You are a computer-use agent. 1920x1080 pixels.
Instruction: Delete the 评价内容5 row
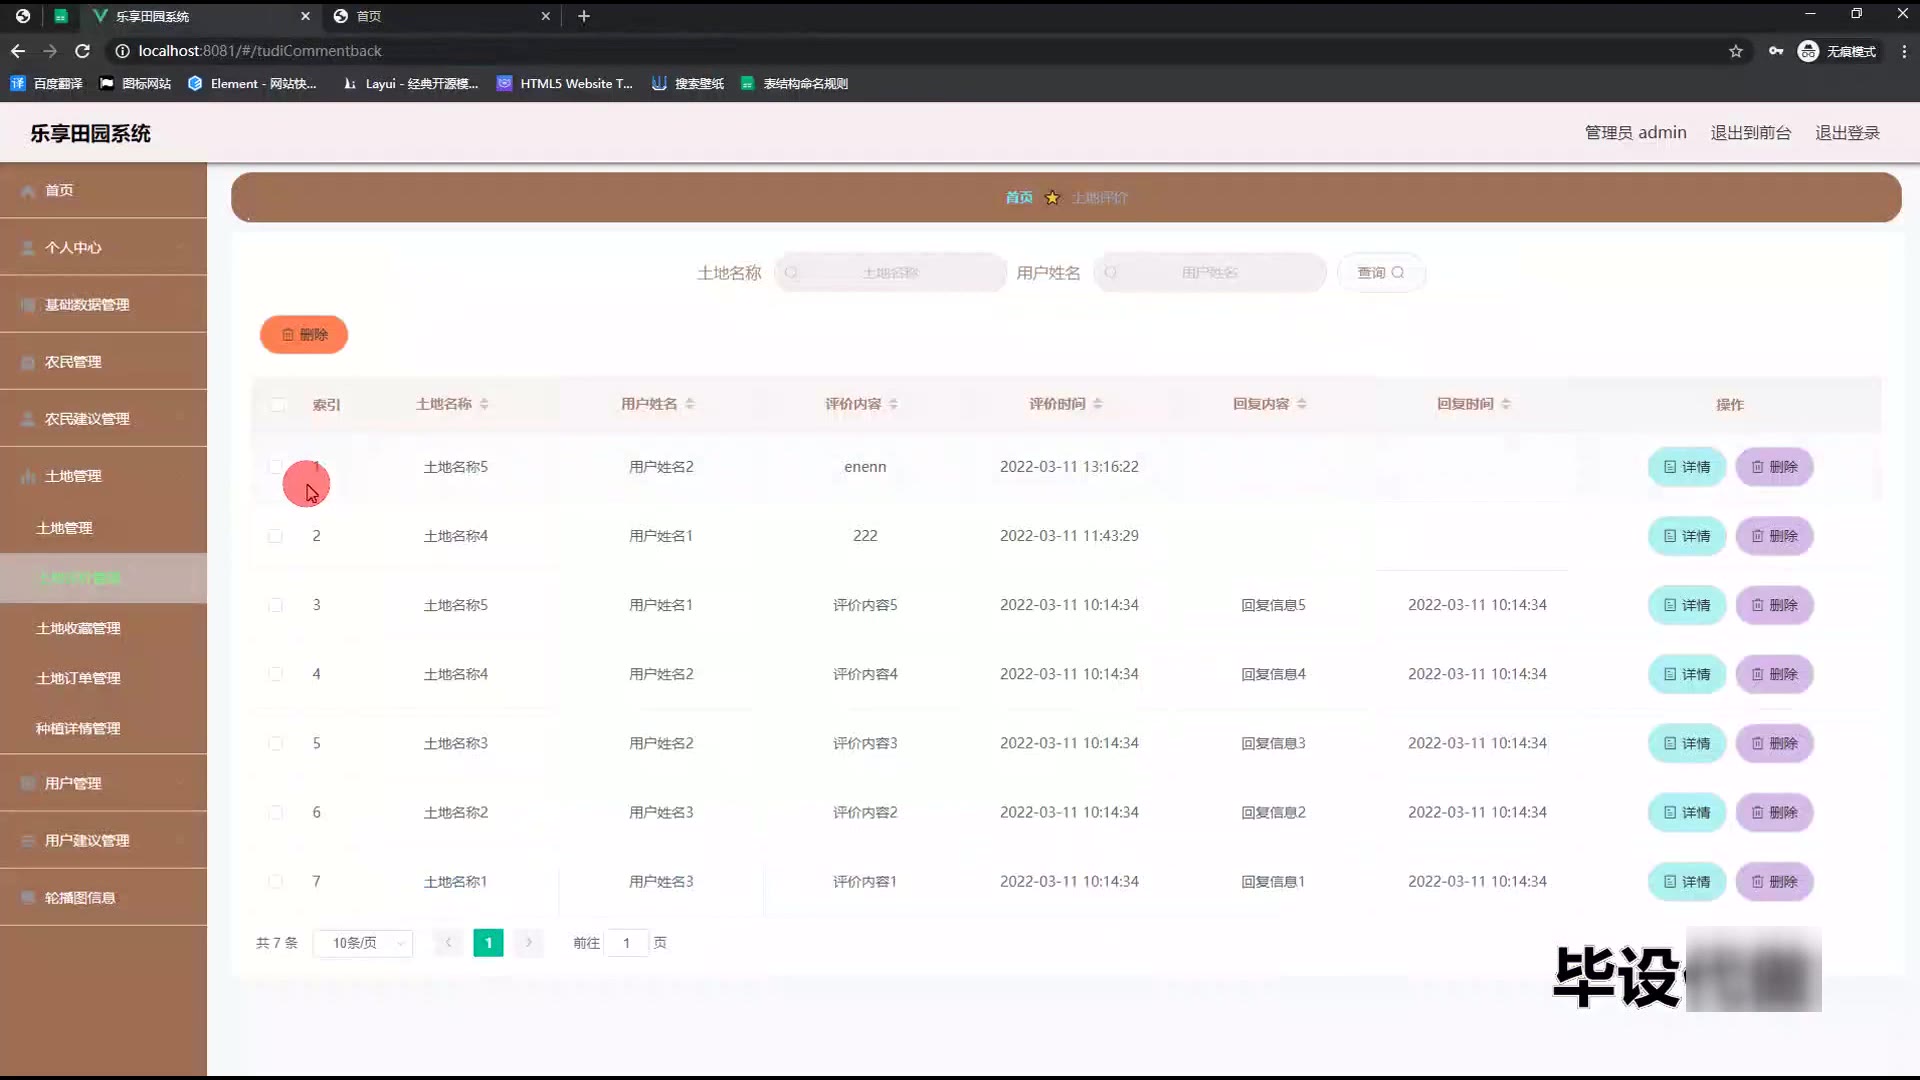click(x=1774, y=605)
